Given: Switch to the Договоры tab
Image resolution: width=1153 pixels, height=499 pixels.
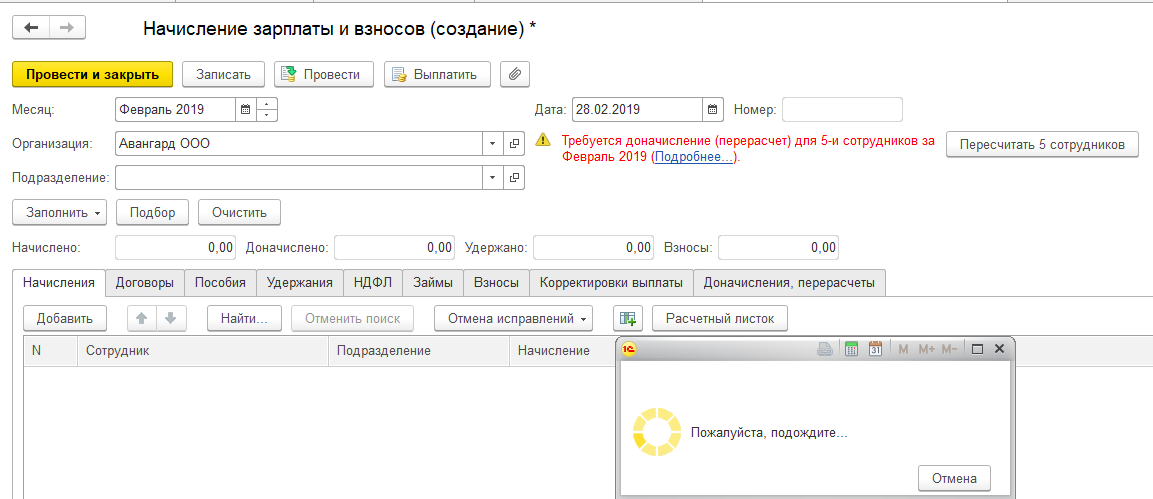Looking at the screenshot, I should (x=145, y=283).
